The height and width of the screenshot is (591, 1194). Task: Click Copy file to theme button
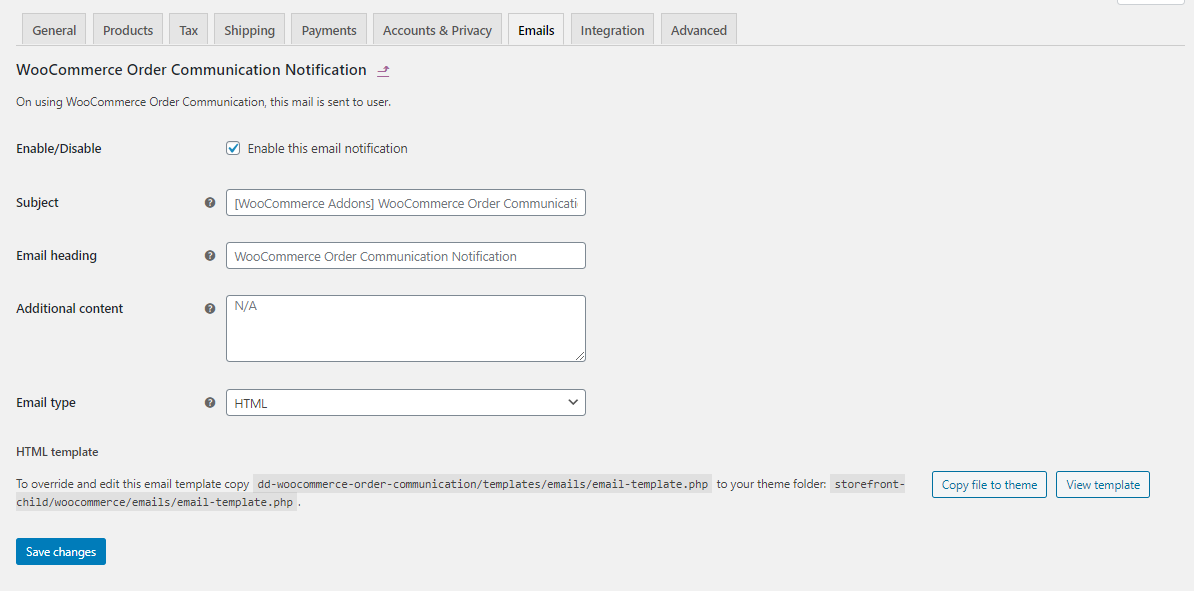(x=989, y=485)
